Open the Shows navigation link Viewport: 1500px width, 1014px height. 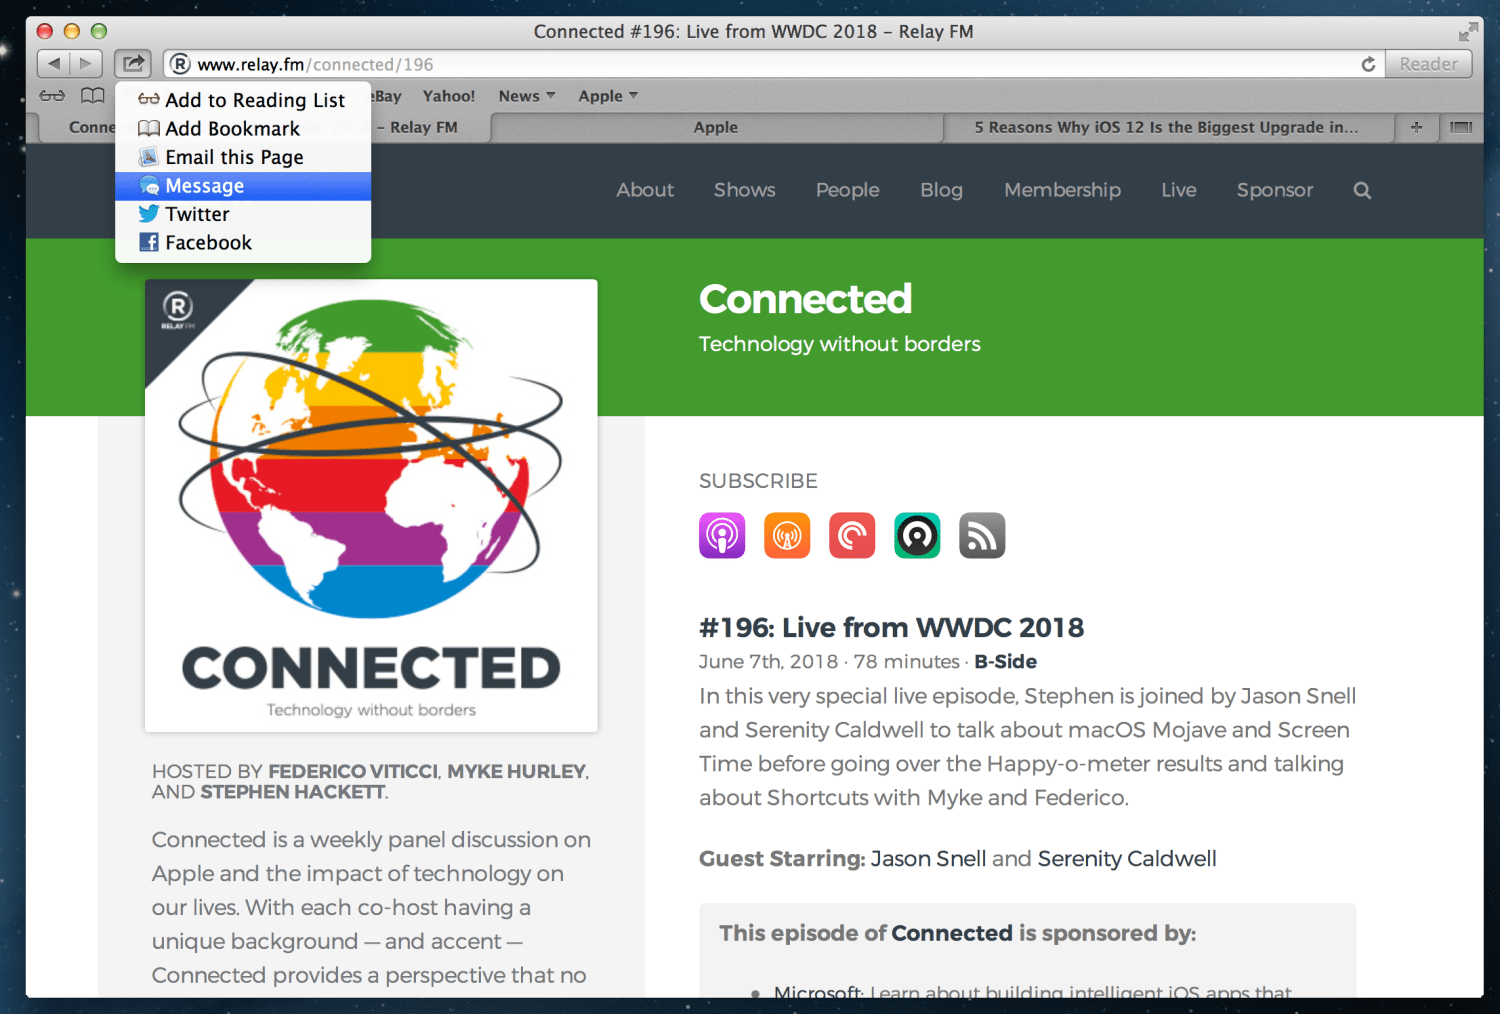745,190
